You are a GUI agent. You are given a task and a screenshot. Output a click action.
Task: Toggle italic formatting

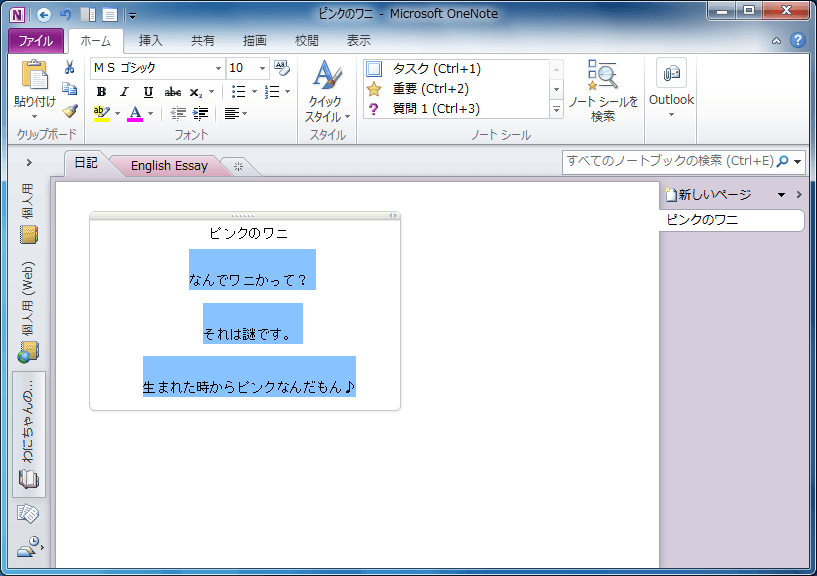click(x=124, y=92)
